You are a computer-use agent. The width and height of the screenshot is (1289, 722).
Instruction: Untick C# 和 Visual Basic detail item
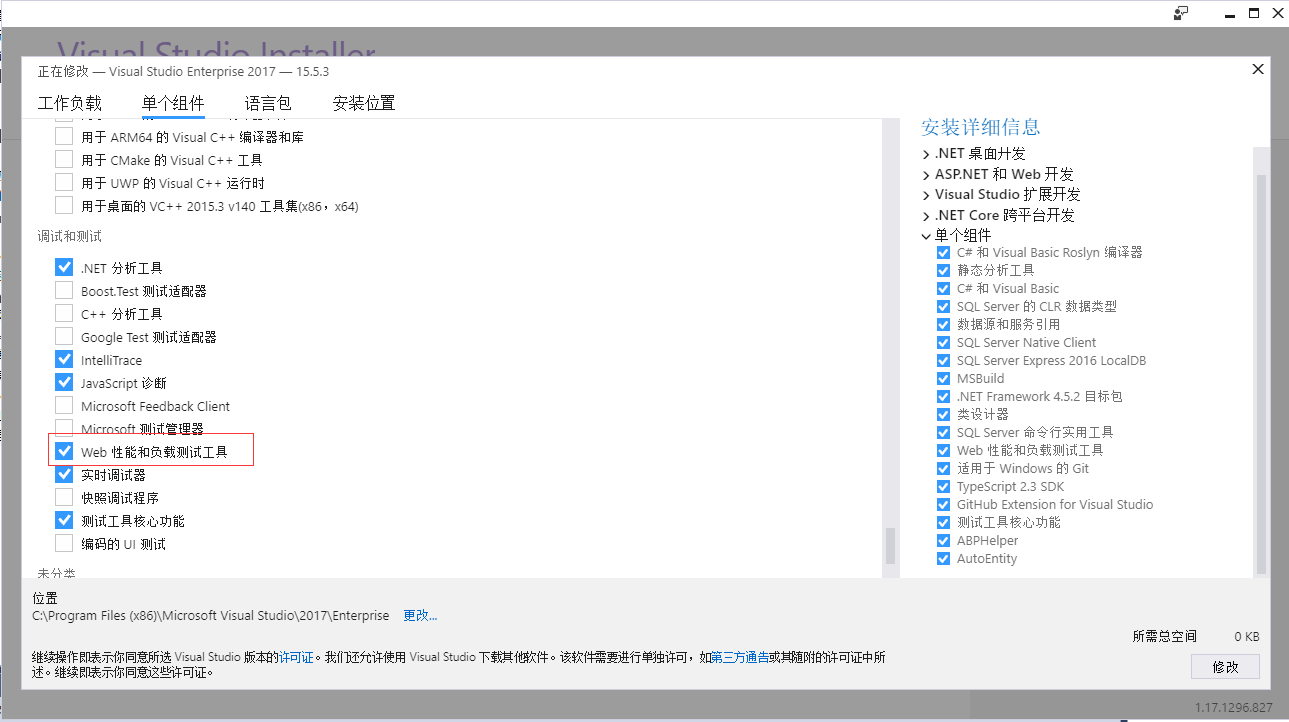(x=943, y=289)
